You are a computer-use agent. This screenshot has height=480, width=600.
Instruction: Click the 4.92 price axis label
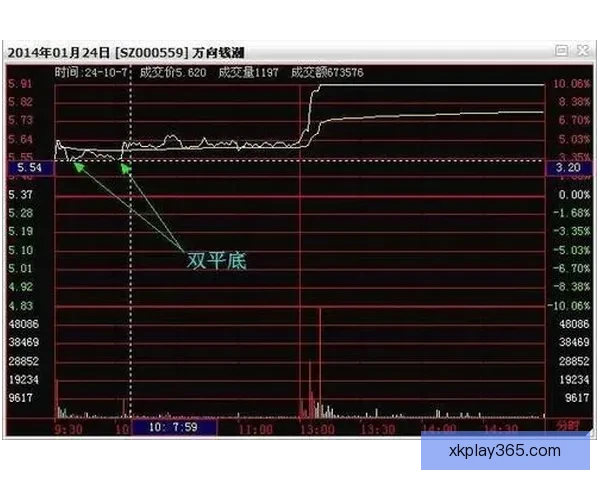[x=20, y=287]
